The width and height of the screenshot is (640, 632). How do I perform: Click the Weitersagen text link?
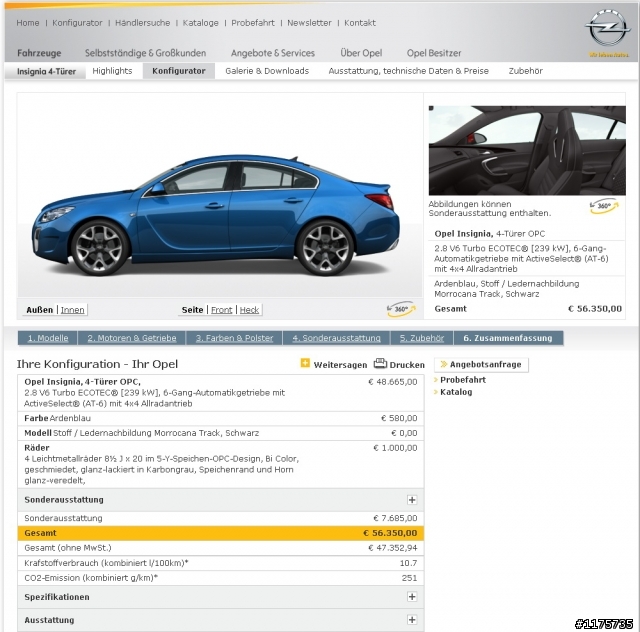tap(340, 365)
